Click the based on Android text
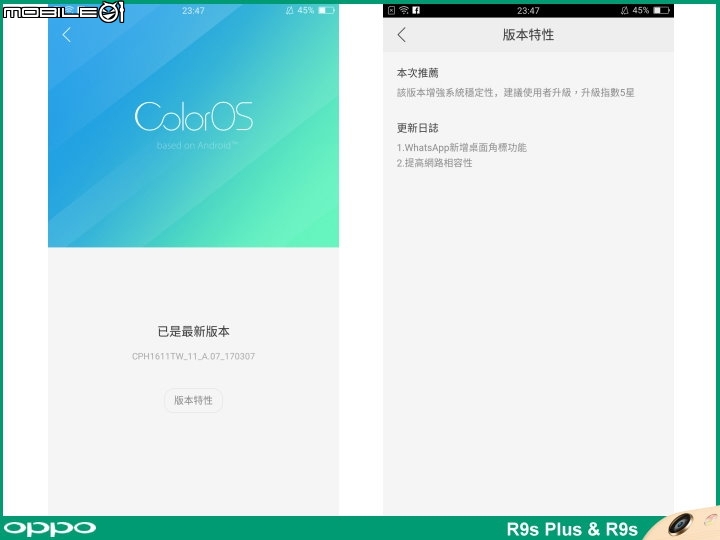The image size is (720, 540). point(197,146)
